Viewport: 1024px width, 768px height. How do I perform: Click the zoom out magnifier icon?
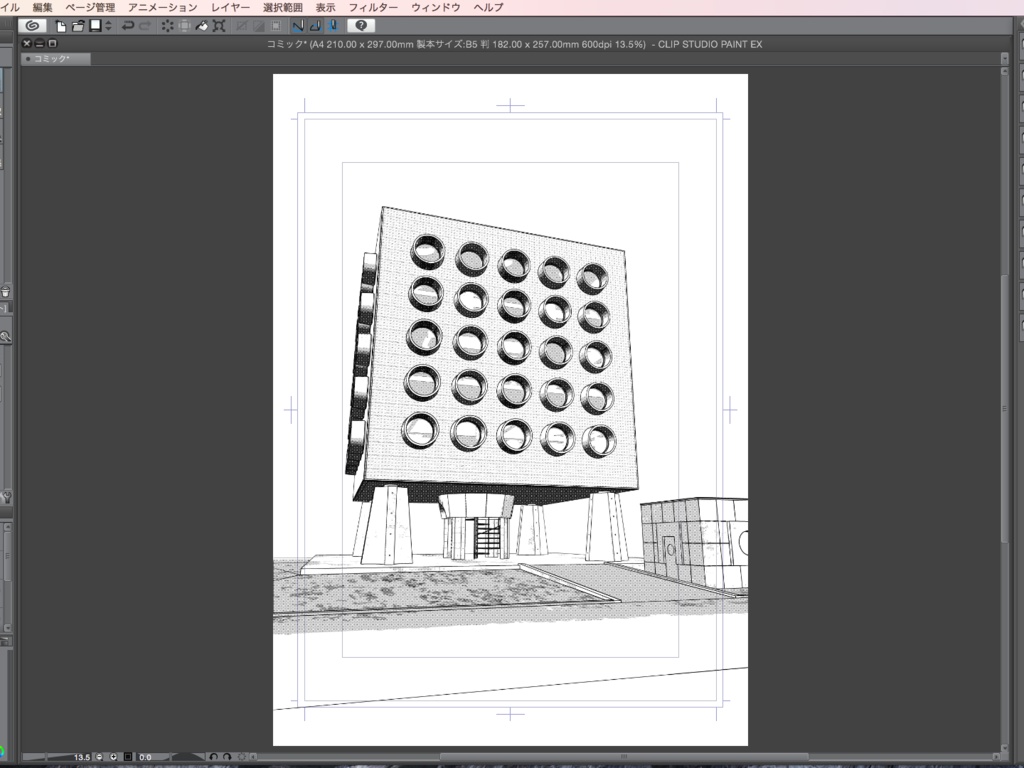pyautogui.click(x=99, y=757)
